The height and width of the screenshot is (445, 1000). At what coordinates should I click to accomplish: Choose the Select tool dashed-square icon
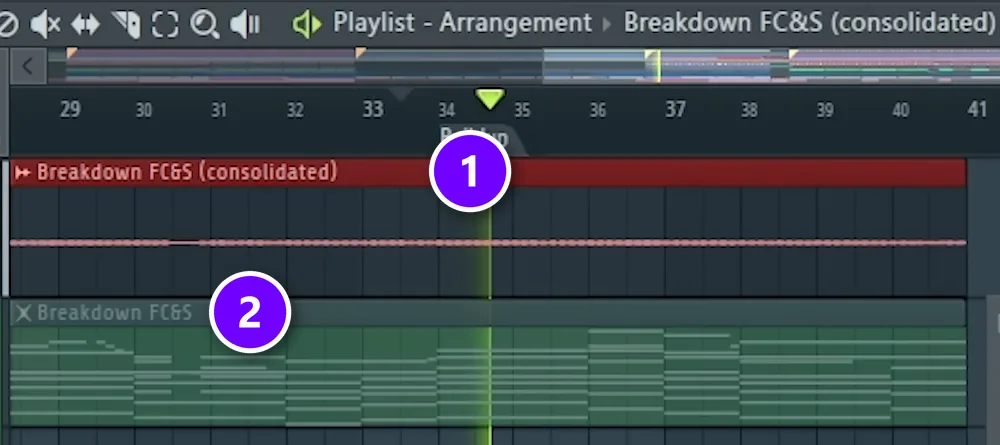(165, 24)
